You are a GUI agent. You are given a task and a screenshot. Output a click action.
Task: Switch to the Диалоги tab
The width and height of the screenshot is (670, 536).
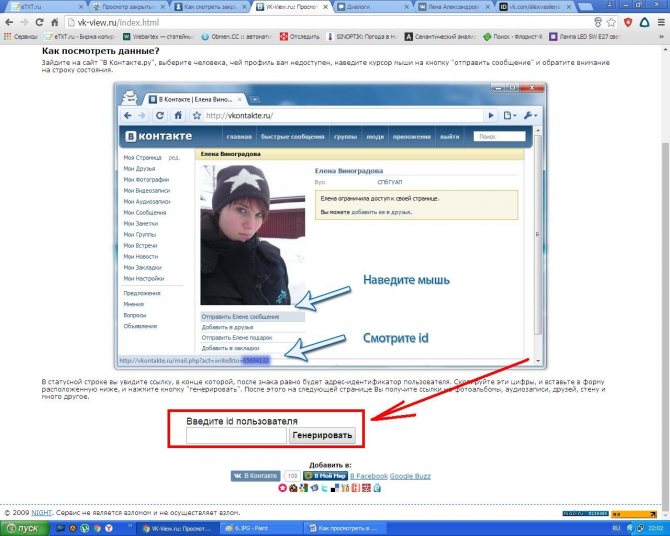(373, 6)
